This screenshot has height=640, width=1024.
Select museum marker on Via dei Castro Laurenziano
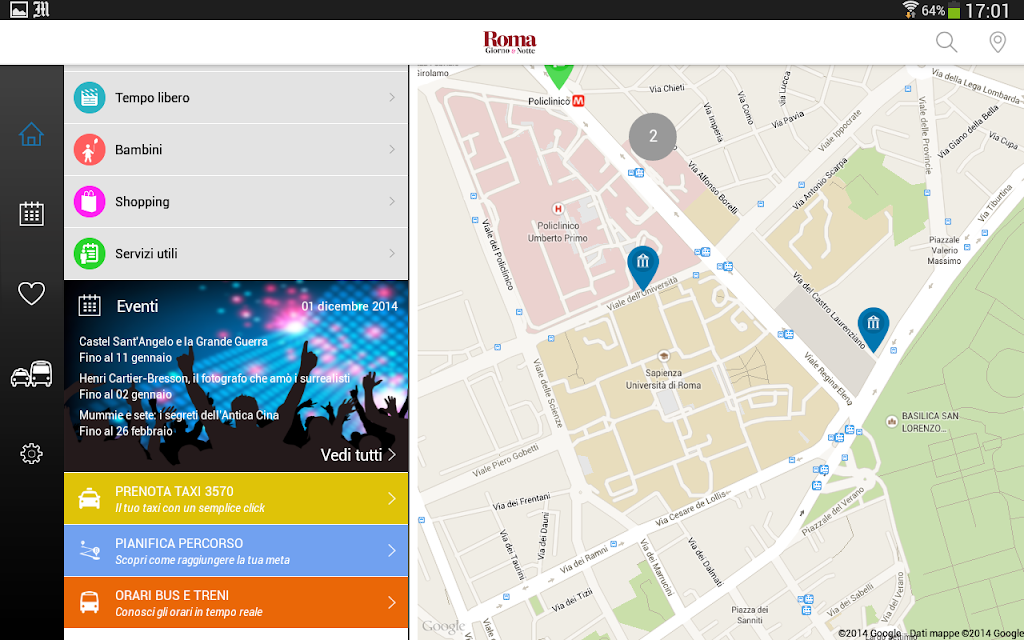coord(873,328)
